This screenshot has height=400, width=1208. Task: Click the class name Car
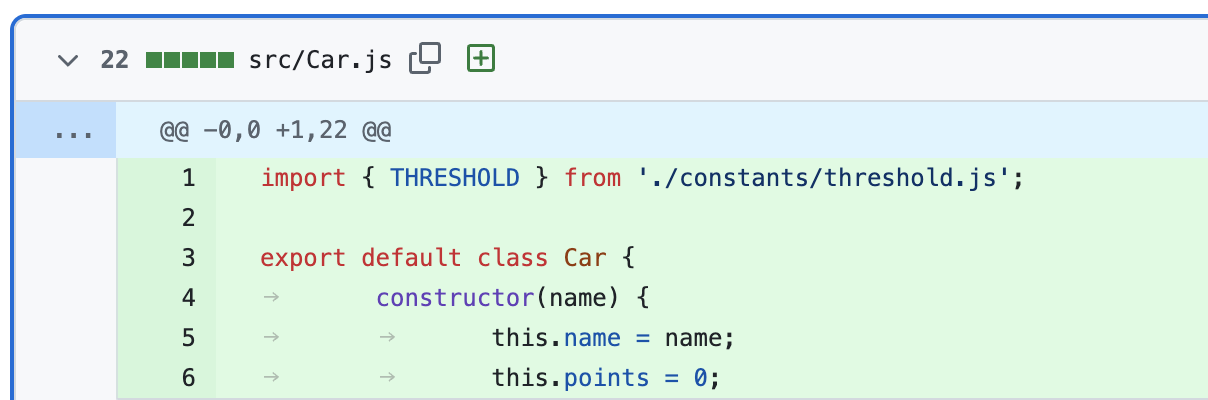pos(585,258)
